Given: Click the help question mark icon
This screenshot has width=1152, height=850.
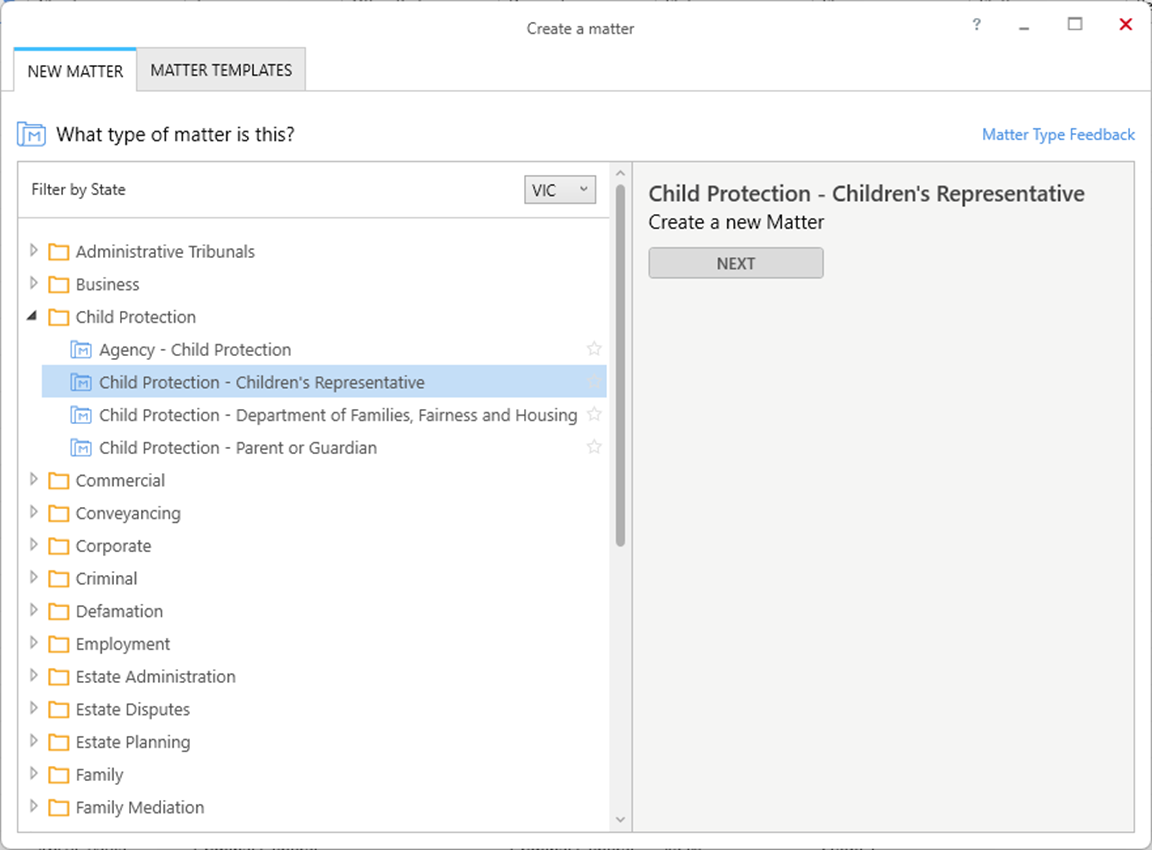Looking at the screenshot, I should 977,26.
